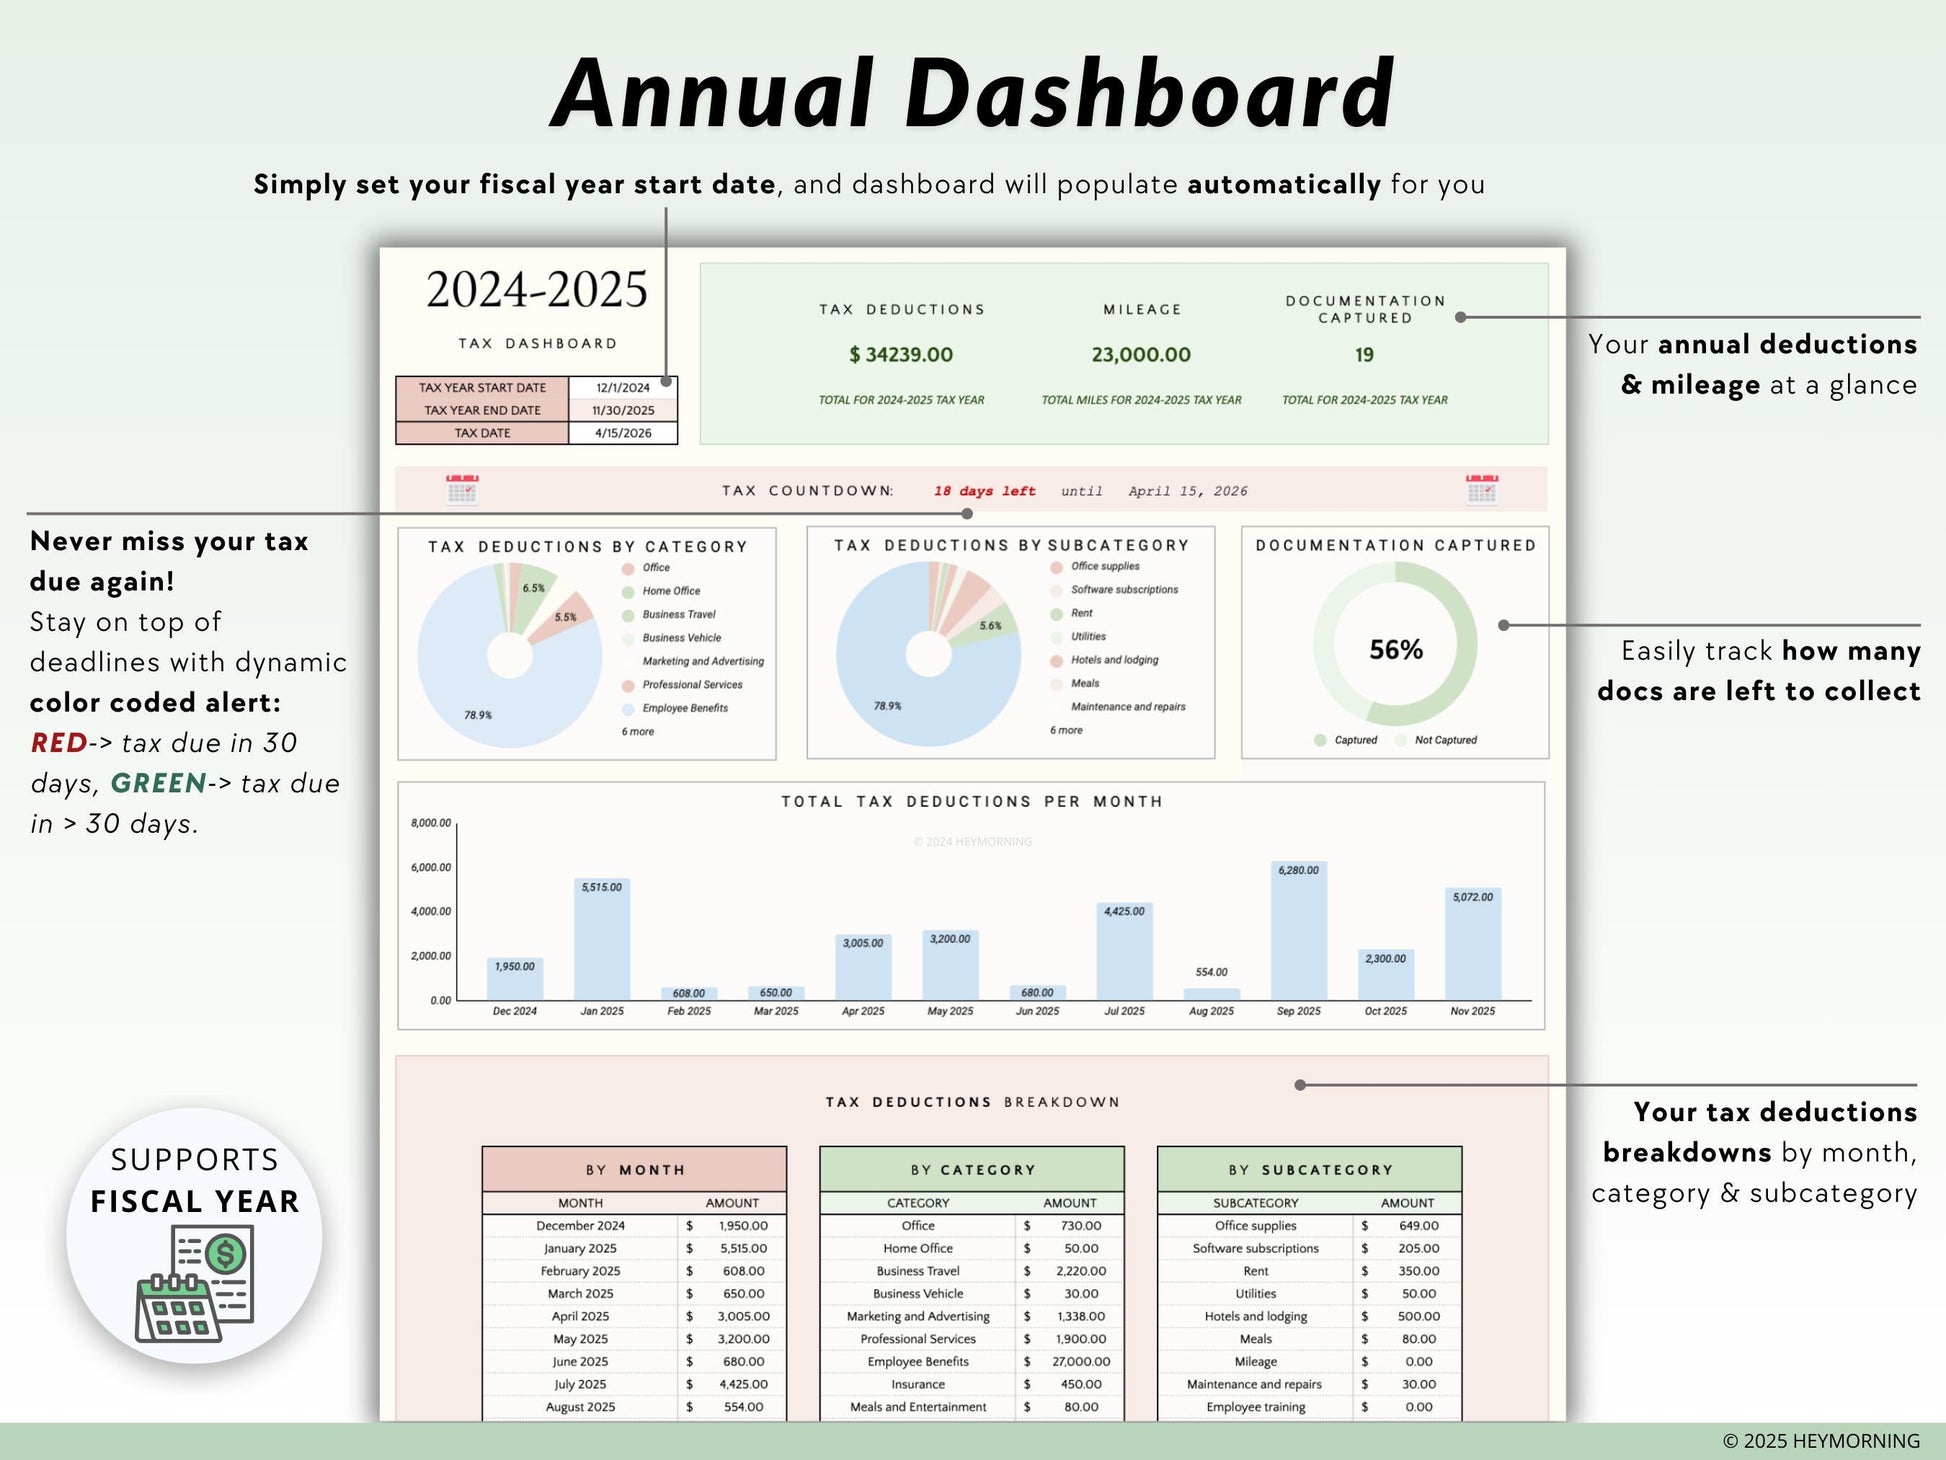Click the August 2025 row in month table
Screen dimensions: 1946x1460
[x=635, y=1407]
